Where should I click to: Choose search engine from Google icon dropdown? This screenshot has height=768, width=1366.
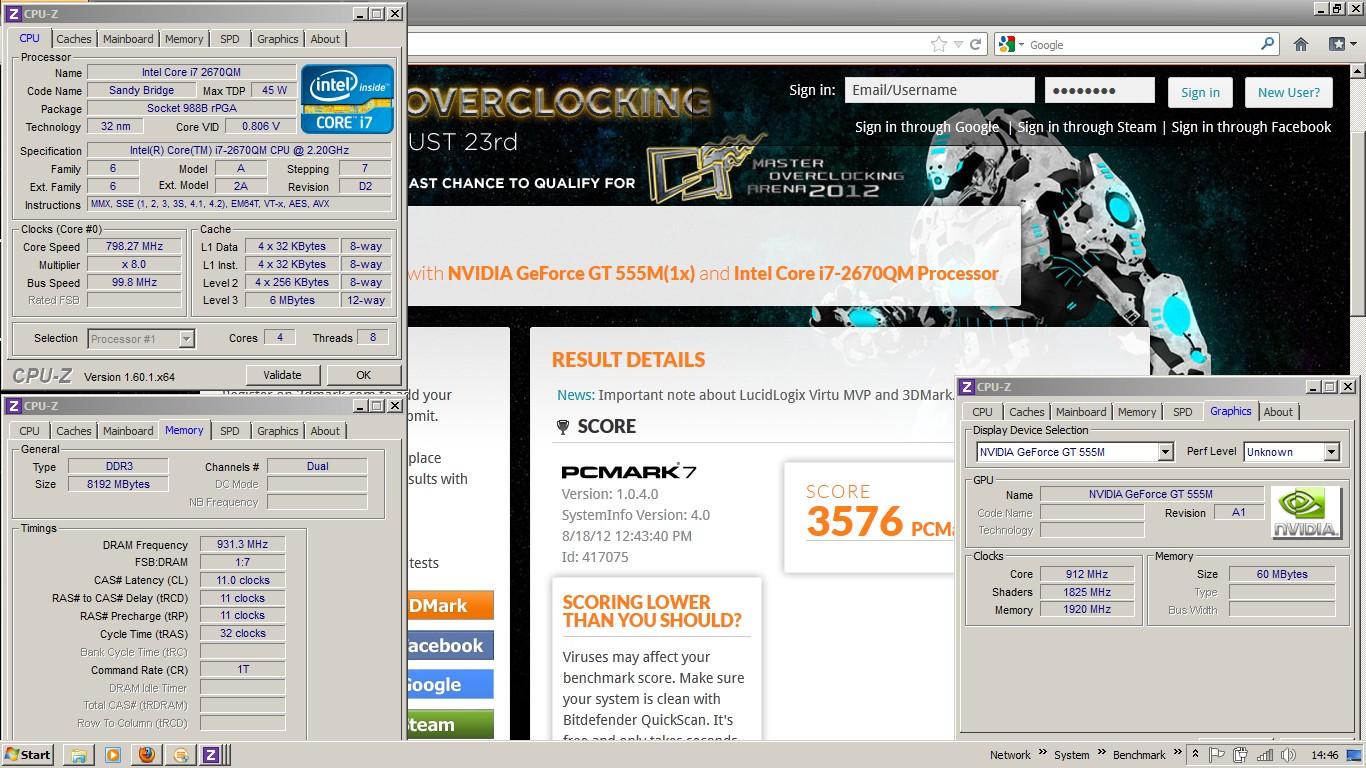1010,44
